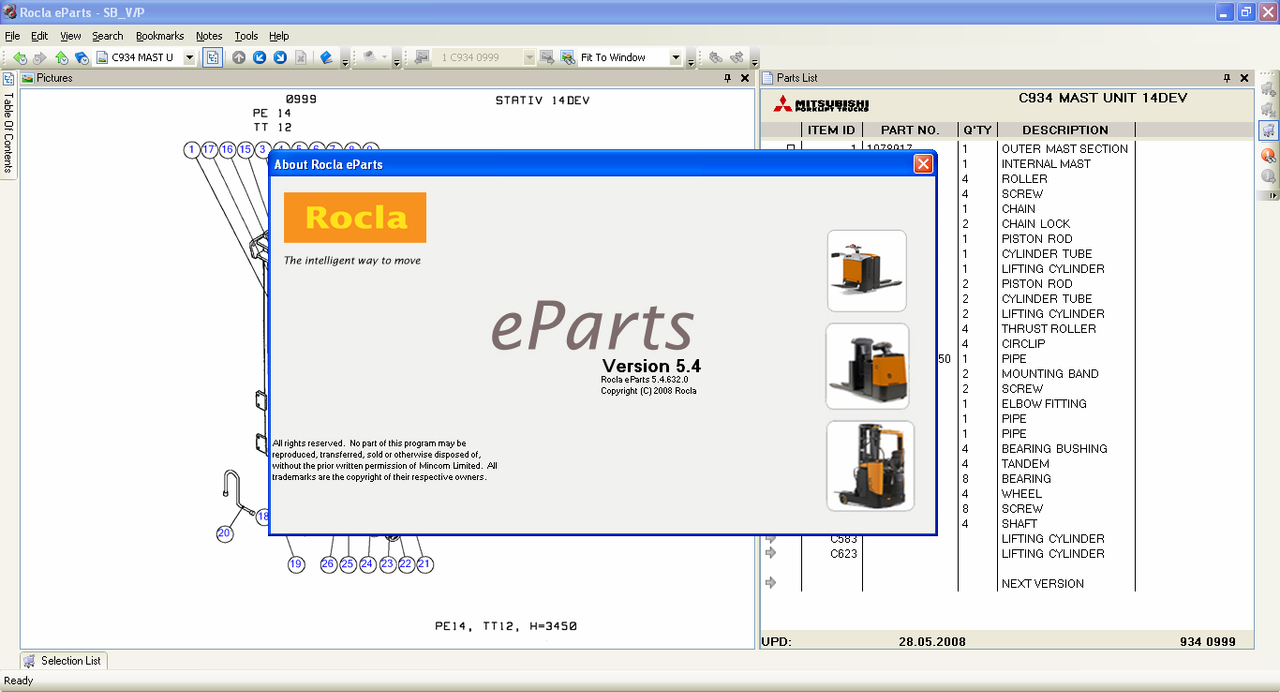Open the Selection List tab
The height and width of the screenshot is (692, 1280).
[x=63, y=661]
